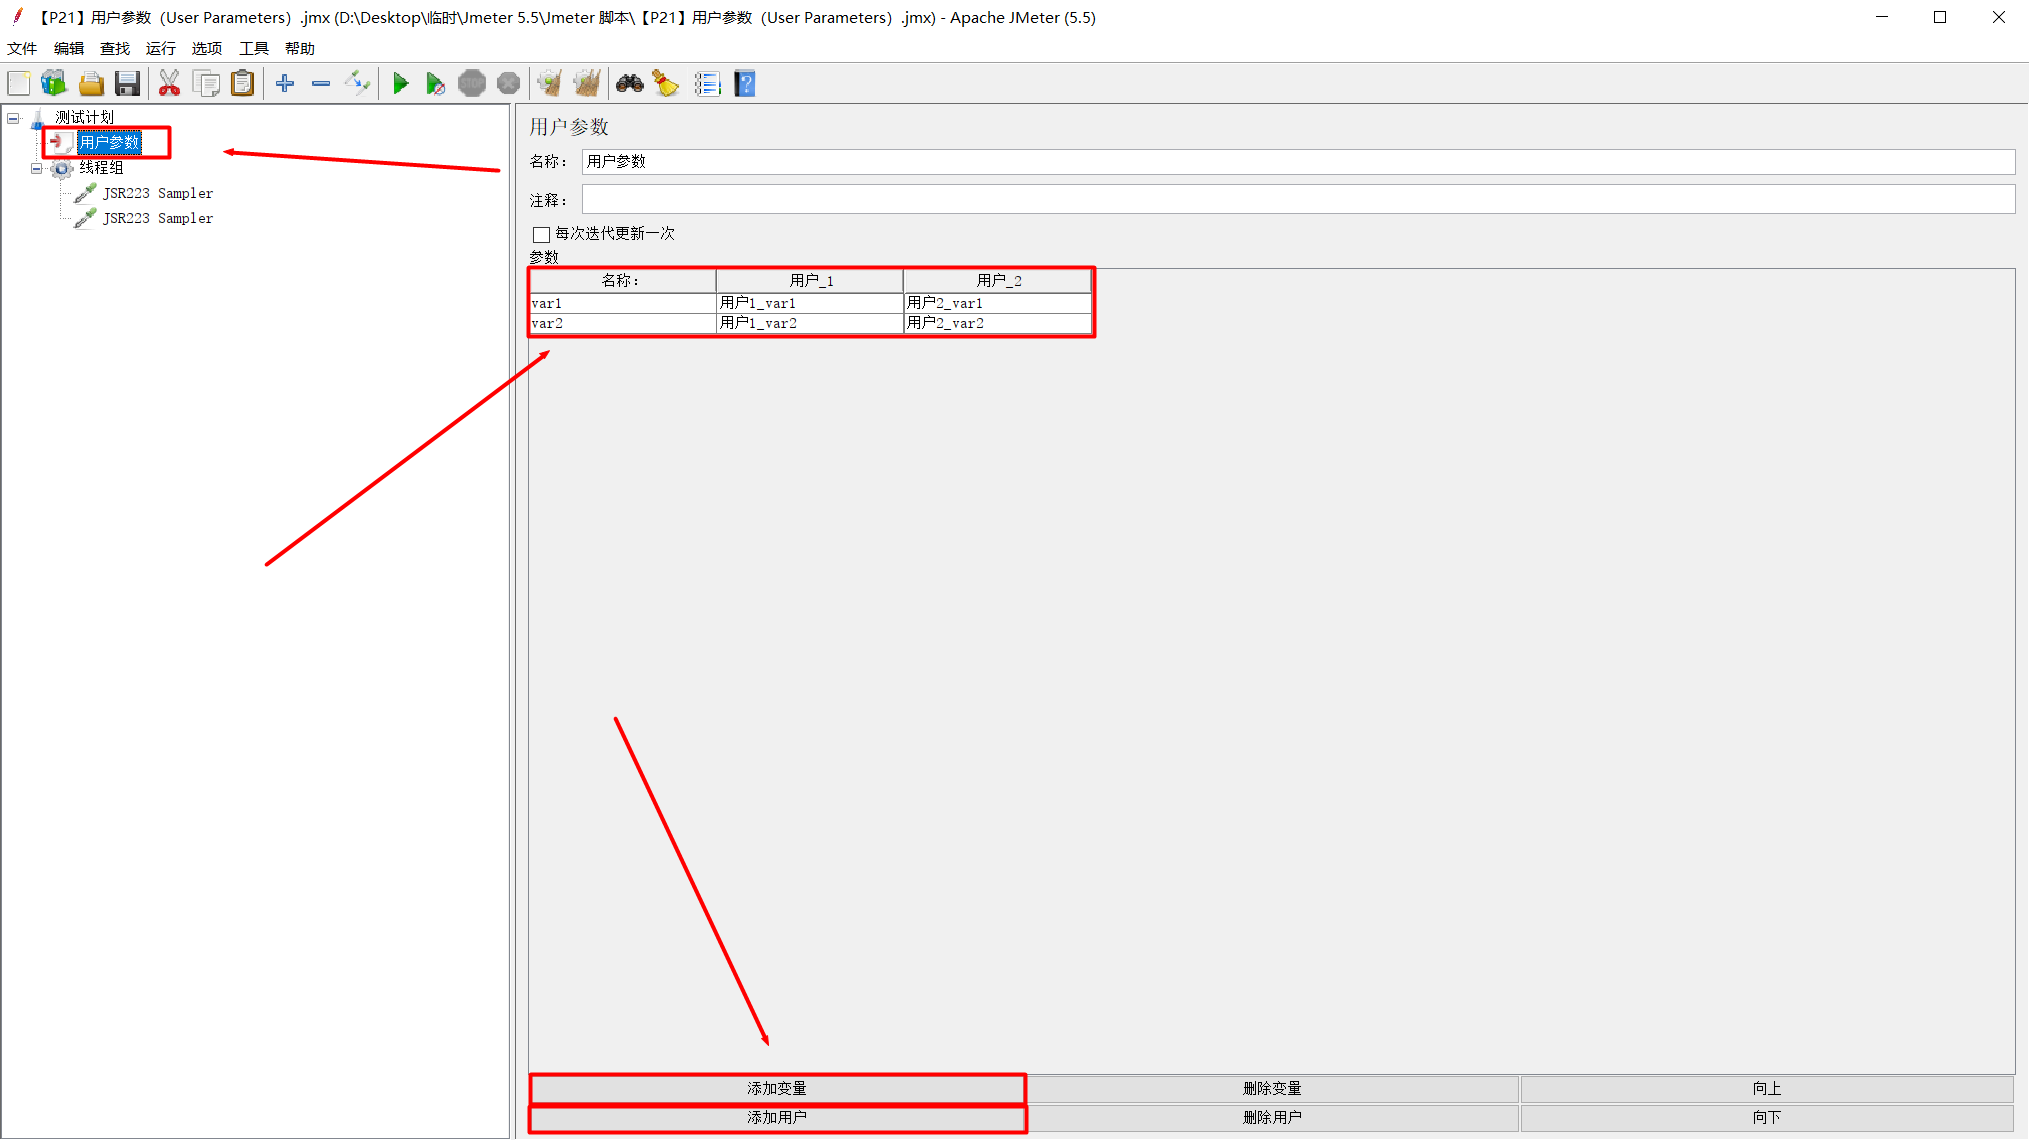Click the Save floppy disk icon

click(x=127, y=84)
